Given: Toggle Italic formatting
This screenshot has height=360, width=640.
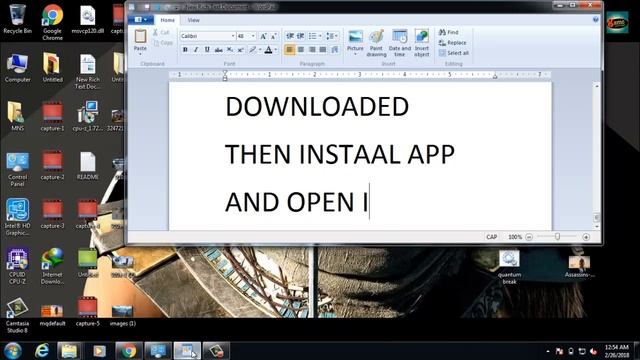Looking at the screenshot, I should [196, 50].
